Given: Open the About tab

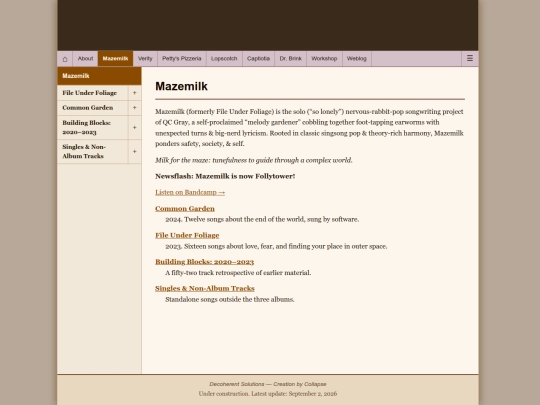Looking at the screenshot, I should point(85,59).
